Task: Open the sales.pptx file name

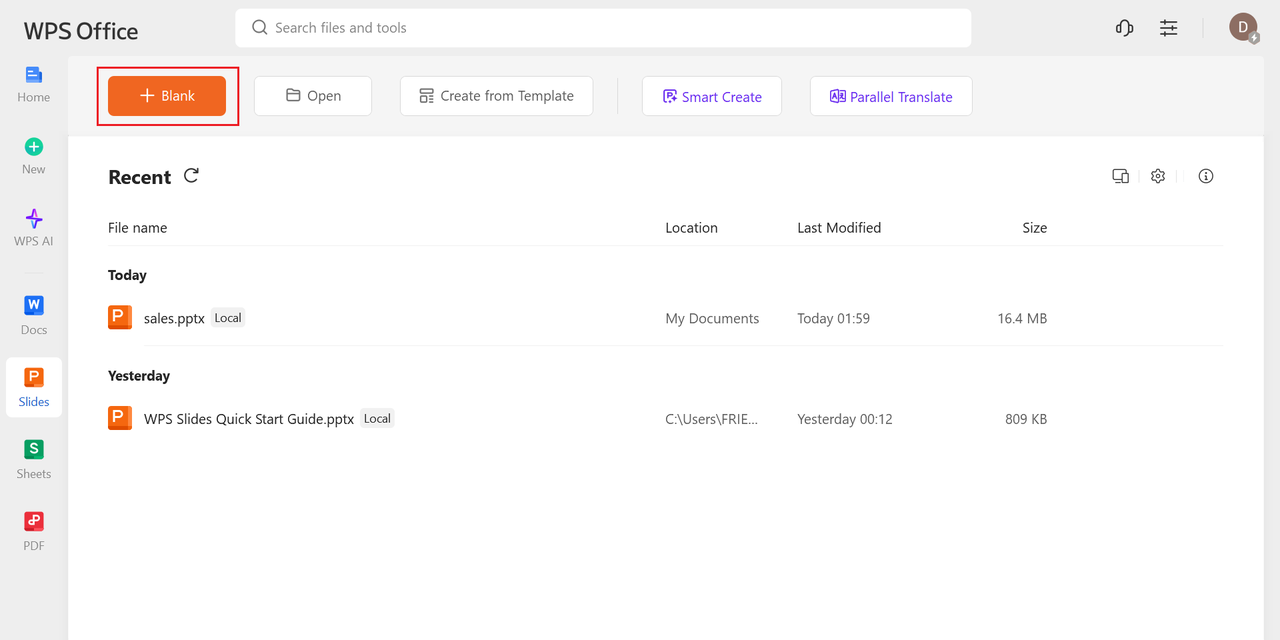Action: click(x=174, y=318)
